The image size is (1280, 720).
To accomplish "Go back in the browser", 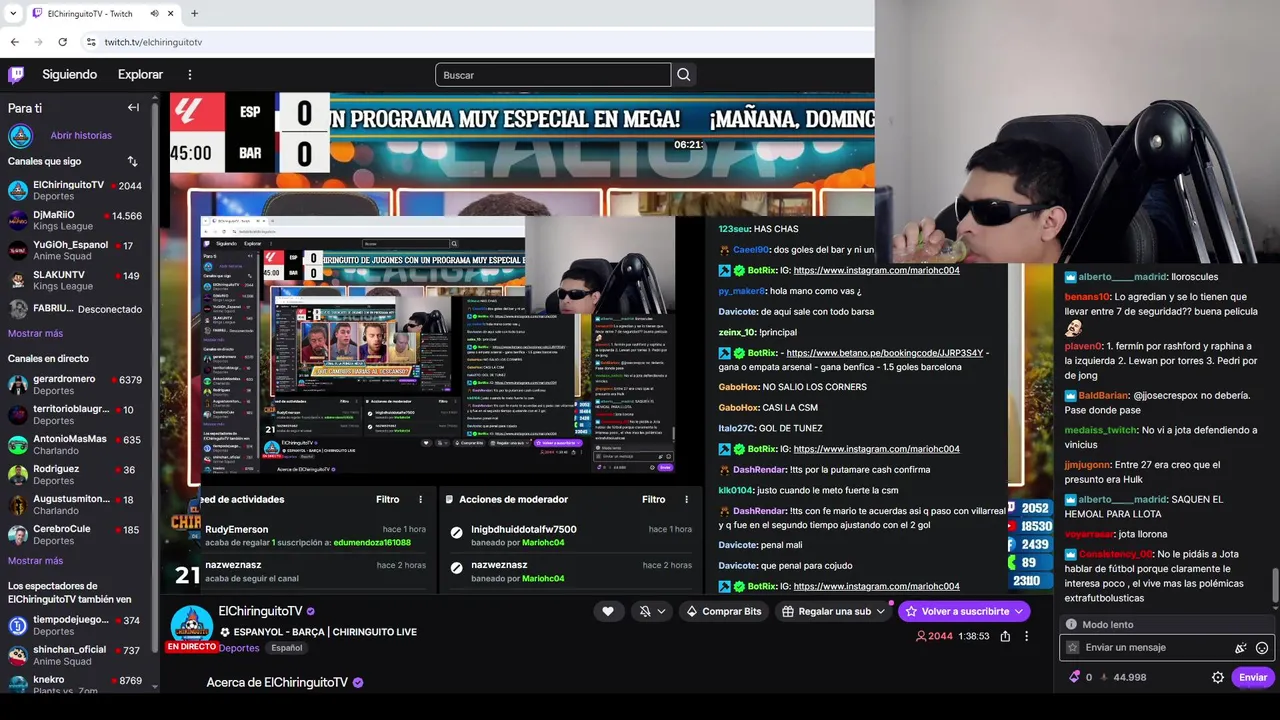I will (15, 42).
